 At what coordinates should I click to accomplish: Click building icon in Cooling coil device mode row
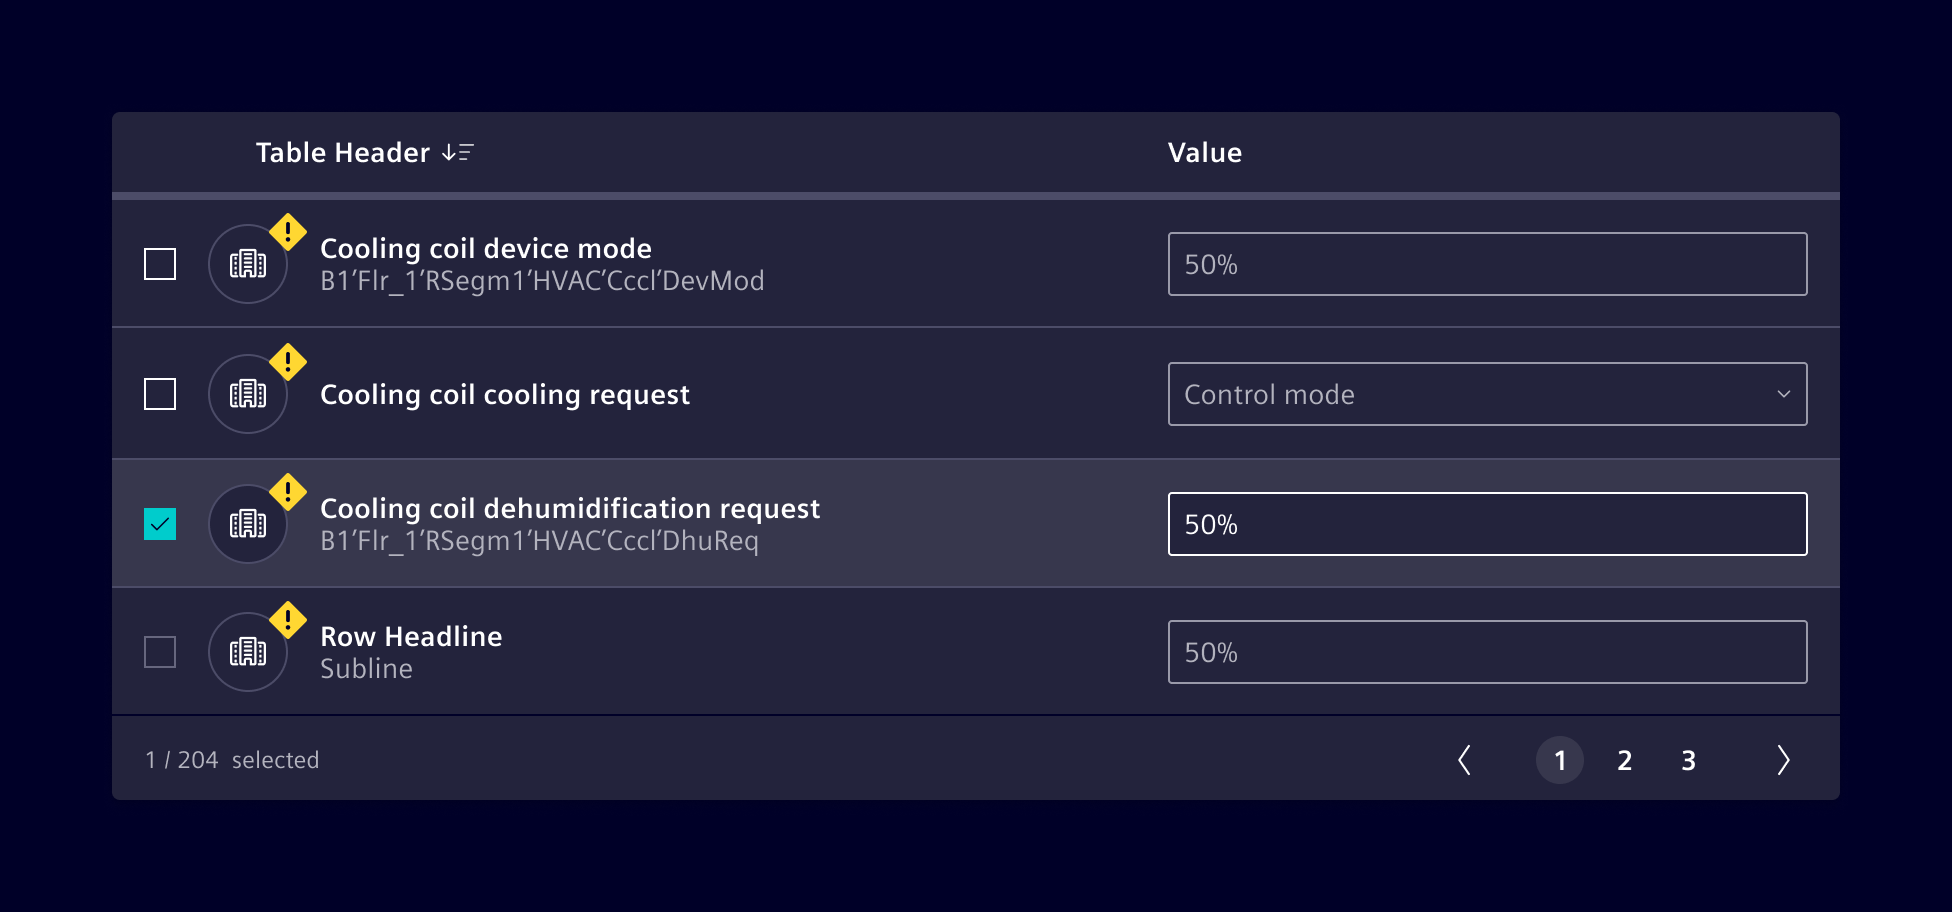coord(248,264)
